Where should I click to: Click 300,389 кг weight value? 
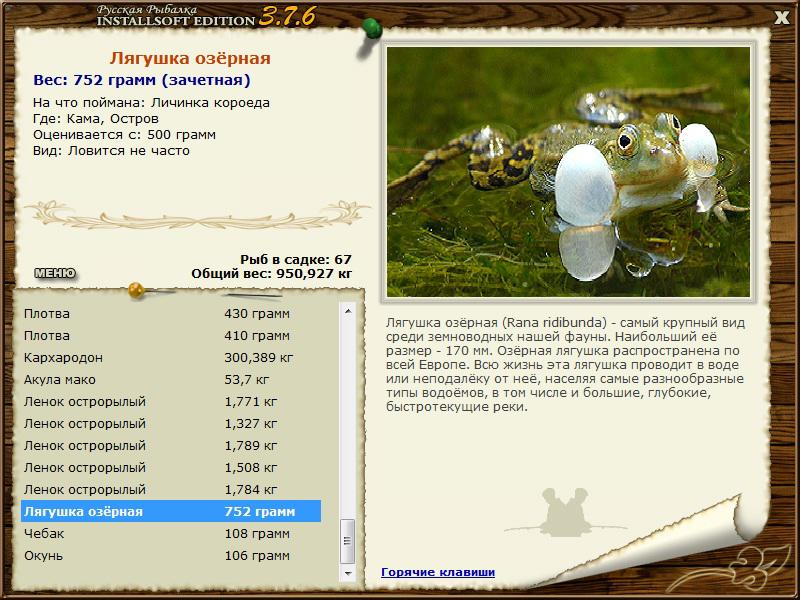pos(259,358)
